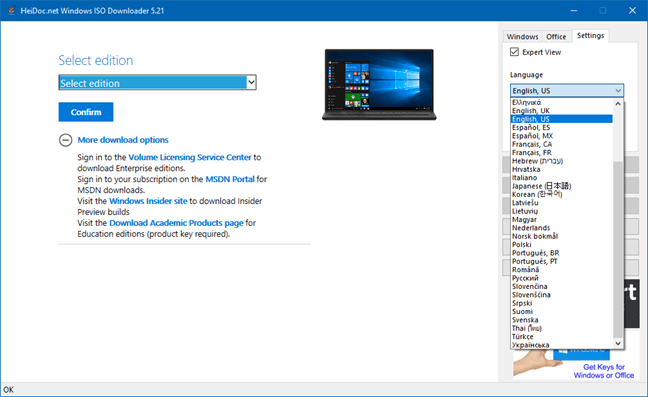Open Download Academic Products page link
Screen dimensions: 648x397
(x=176, y=223)
